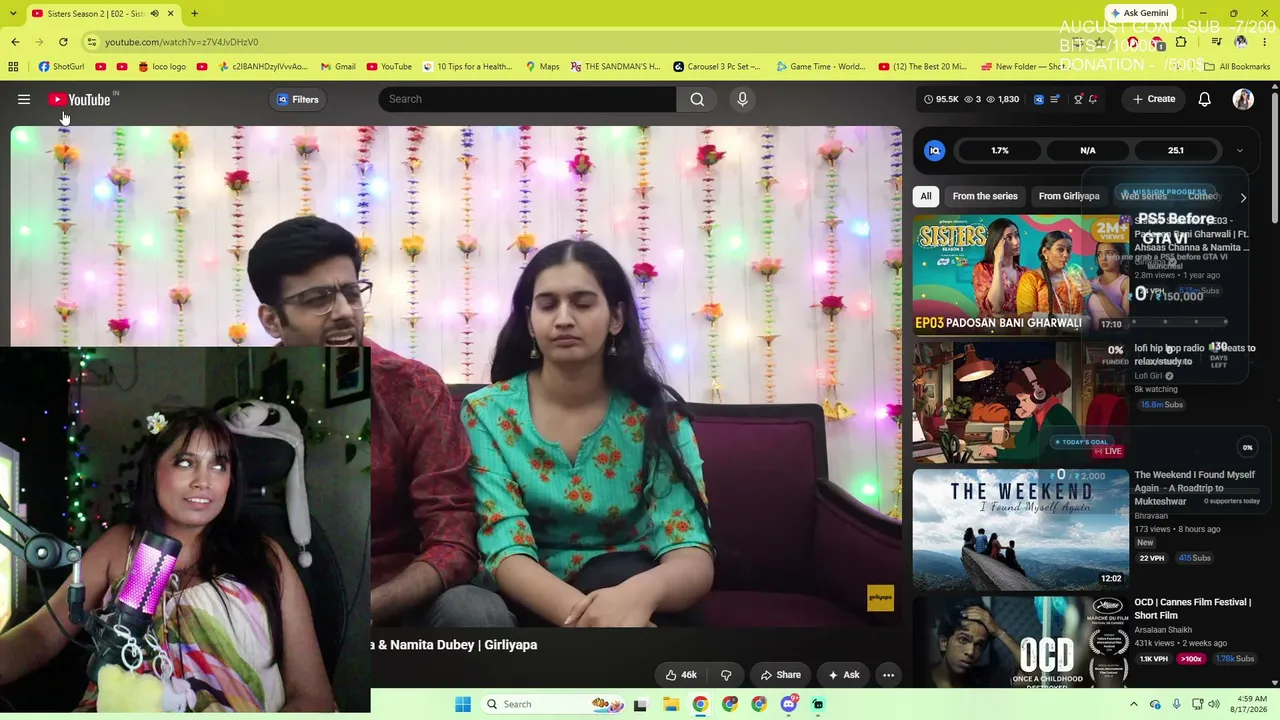Screen dimensions: 1280x720
Task: Click the magnifier search submit button
Action: (x=697, y=99)
